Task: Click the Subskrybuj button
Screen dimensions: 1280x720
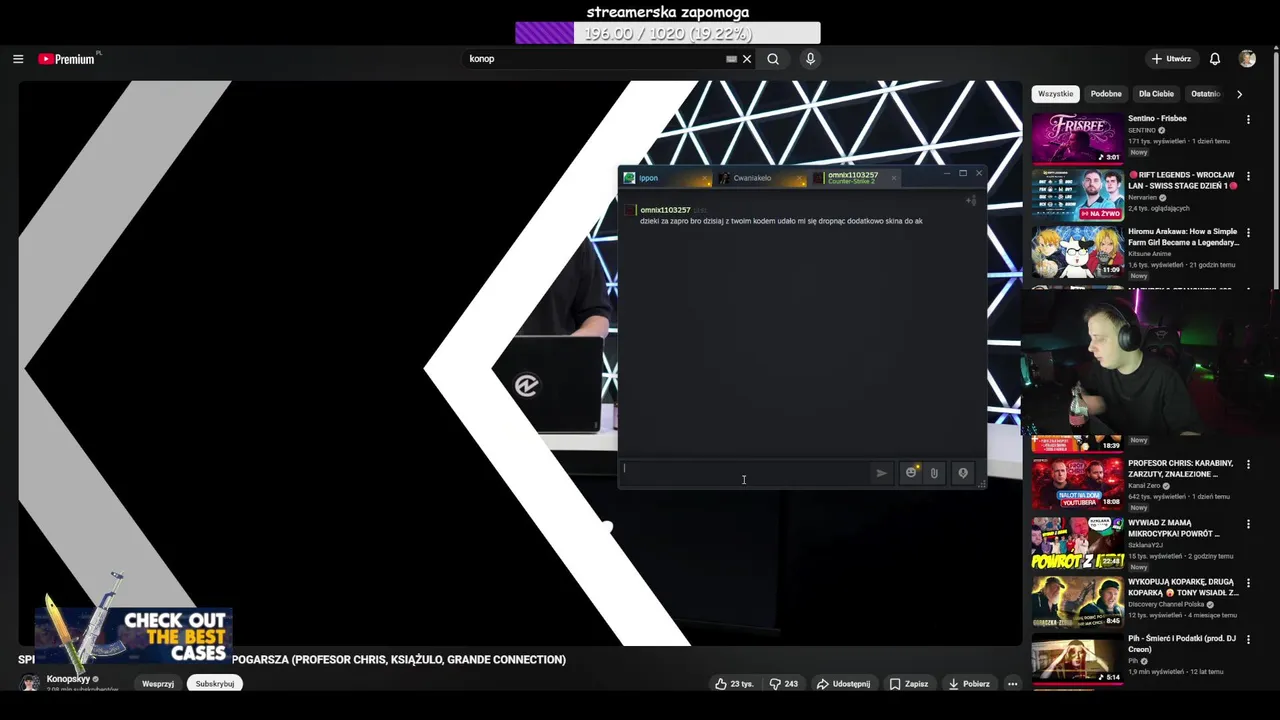Action: (x=215, y=684)
